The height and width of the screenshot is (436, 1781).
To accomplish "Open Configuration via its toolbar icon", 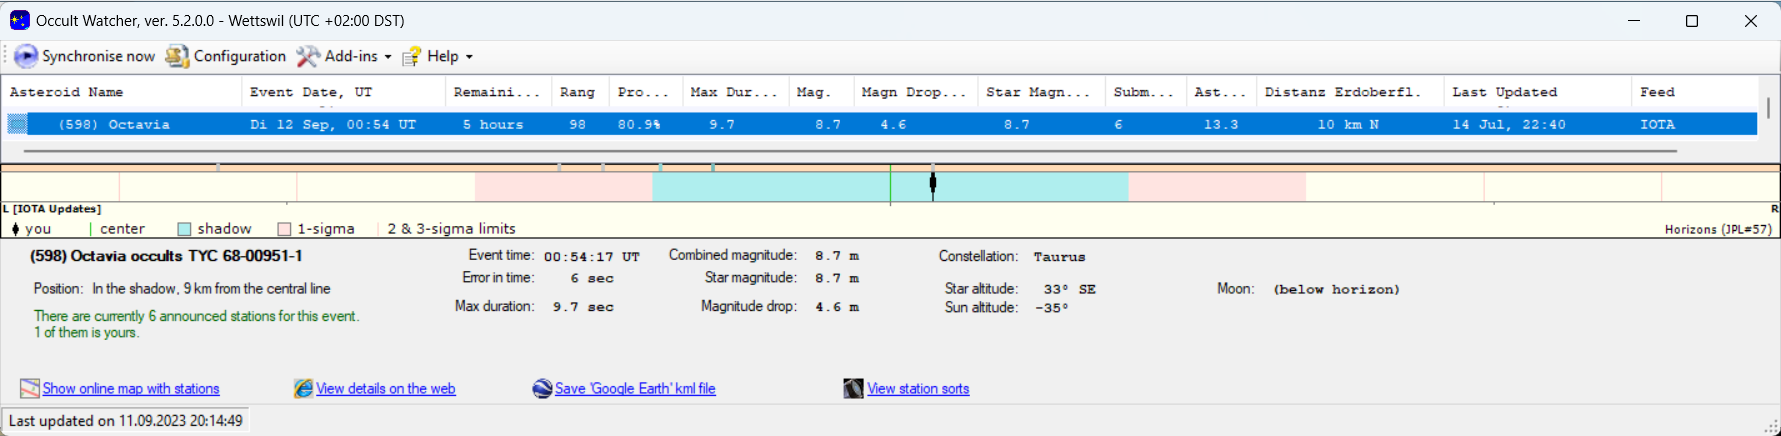I will tap(177, 57).
